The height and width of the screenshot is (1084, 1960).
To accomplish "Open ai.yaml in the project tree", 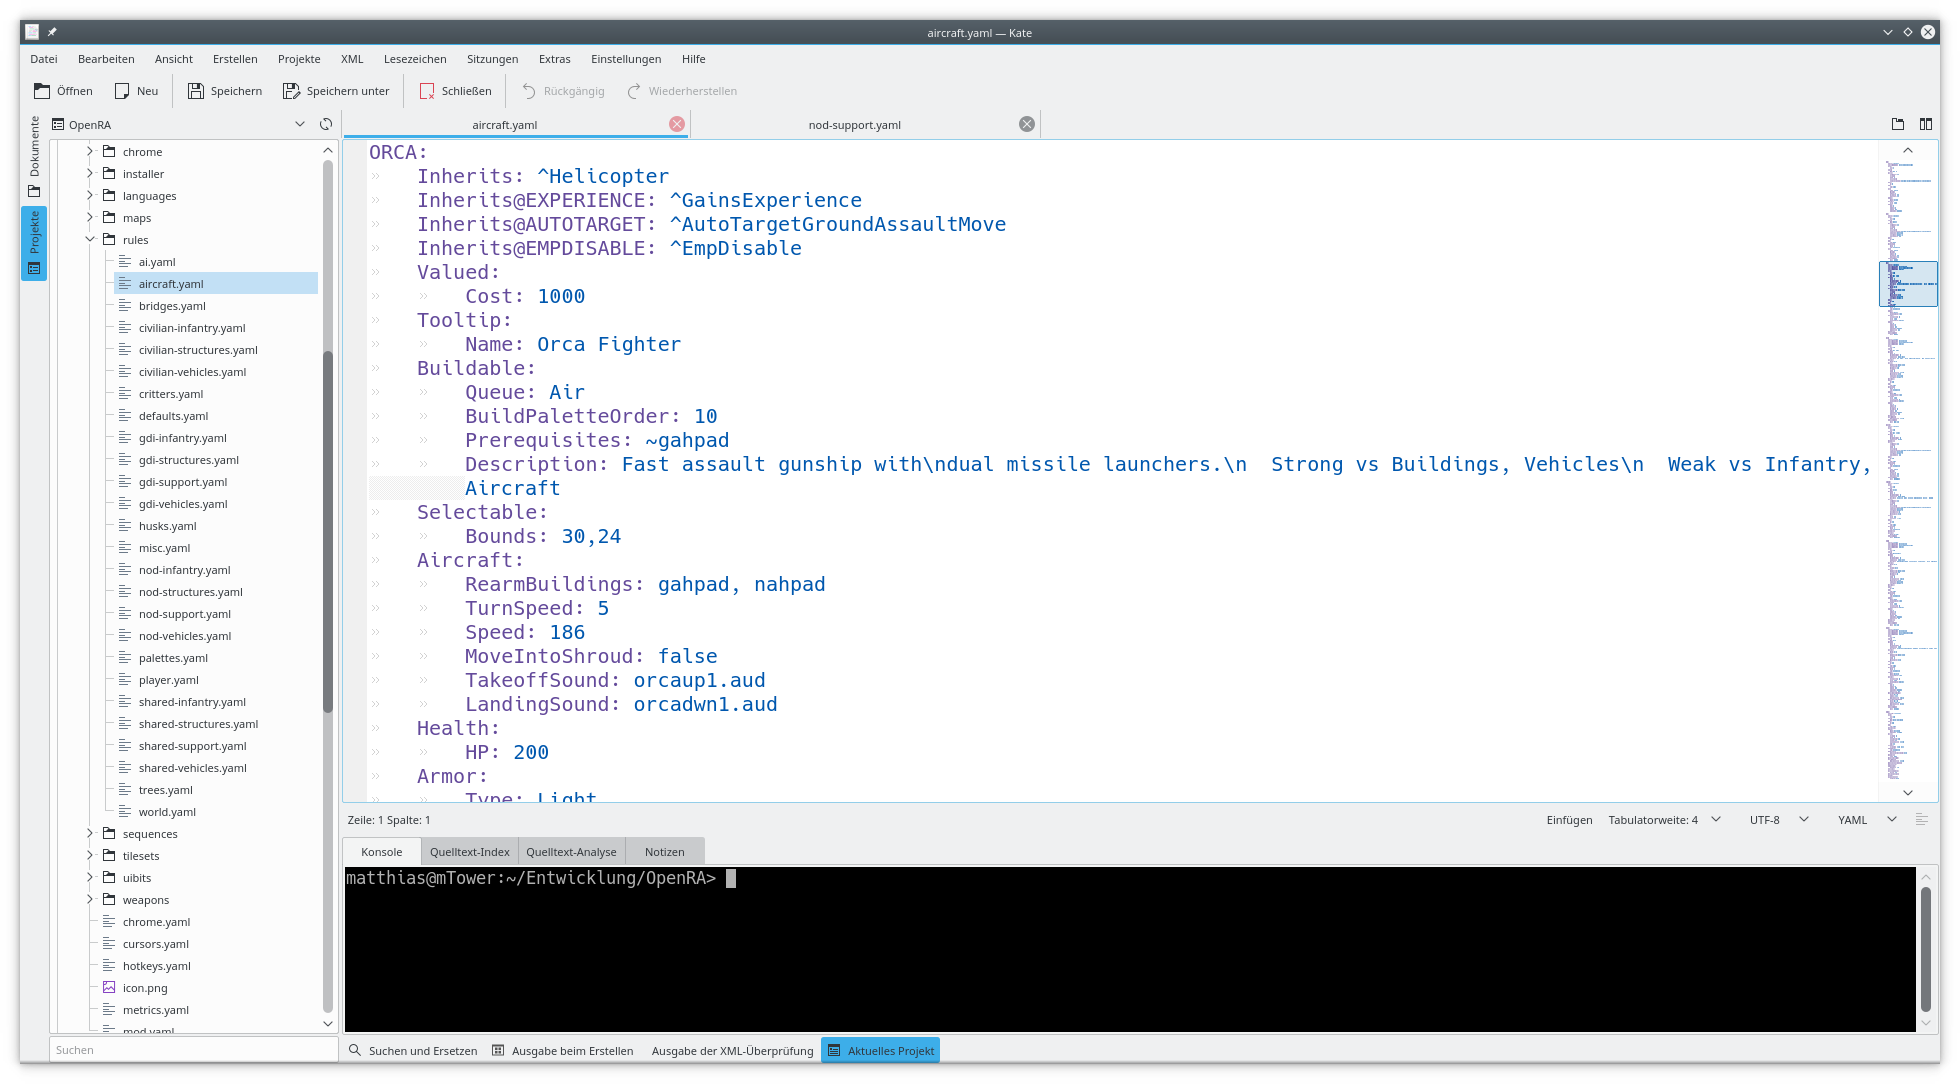I will [x=157, y=262].
